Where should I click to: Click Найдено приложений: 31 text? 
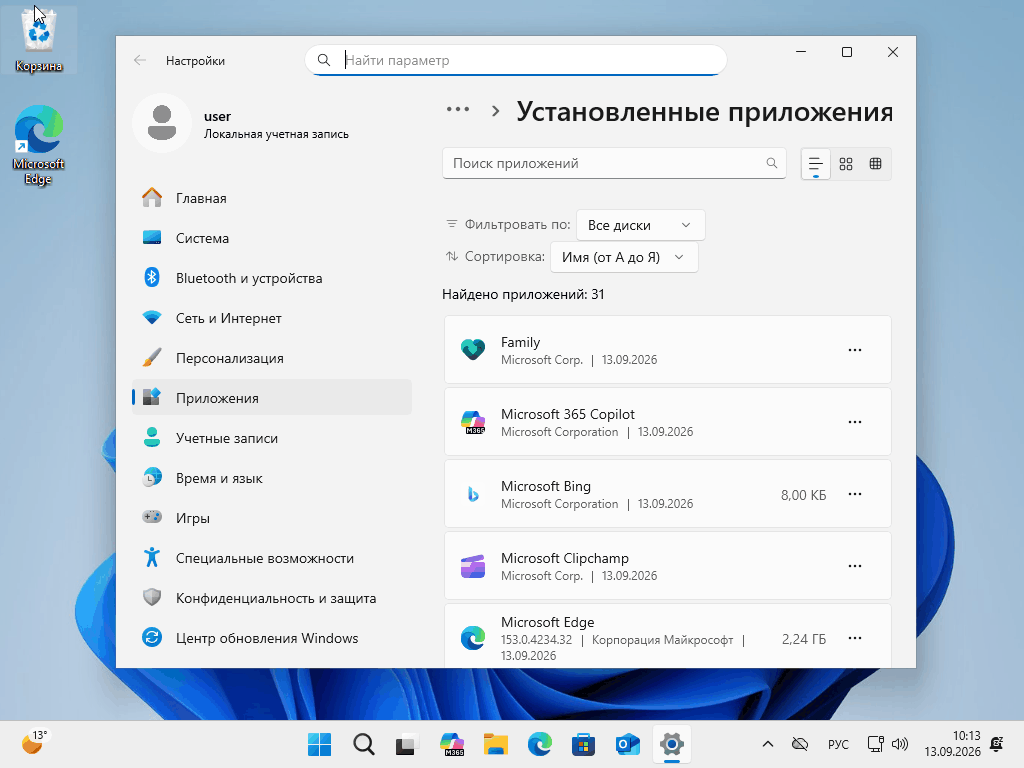click(x=523, y=295)
